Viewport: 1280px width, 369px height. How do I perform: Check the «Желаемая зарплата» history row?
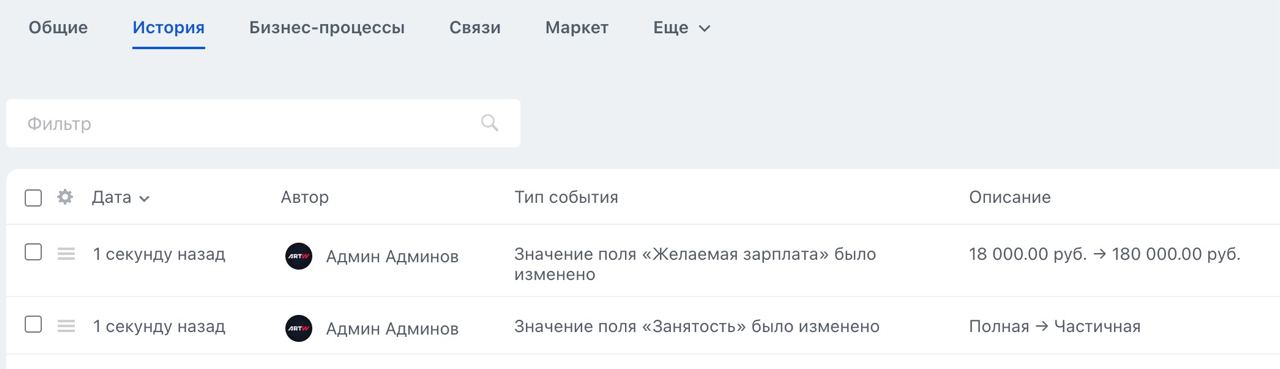[x=33, y=252]
